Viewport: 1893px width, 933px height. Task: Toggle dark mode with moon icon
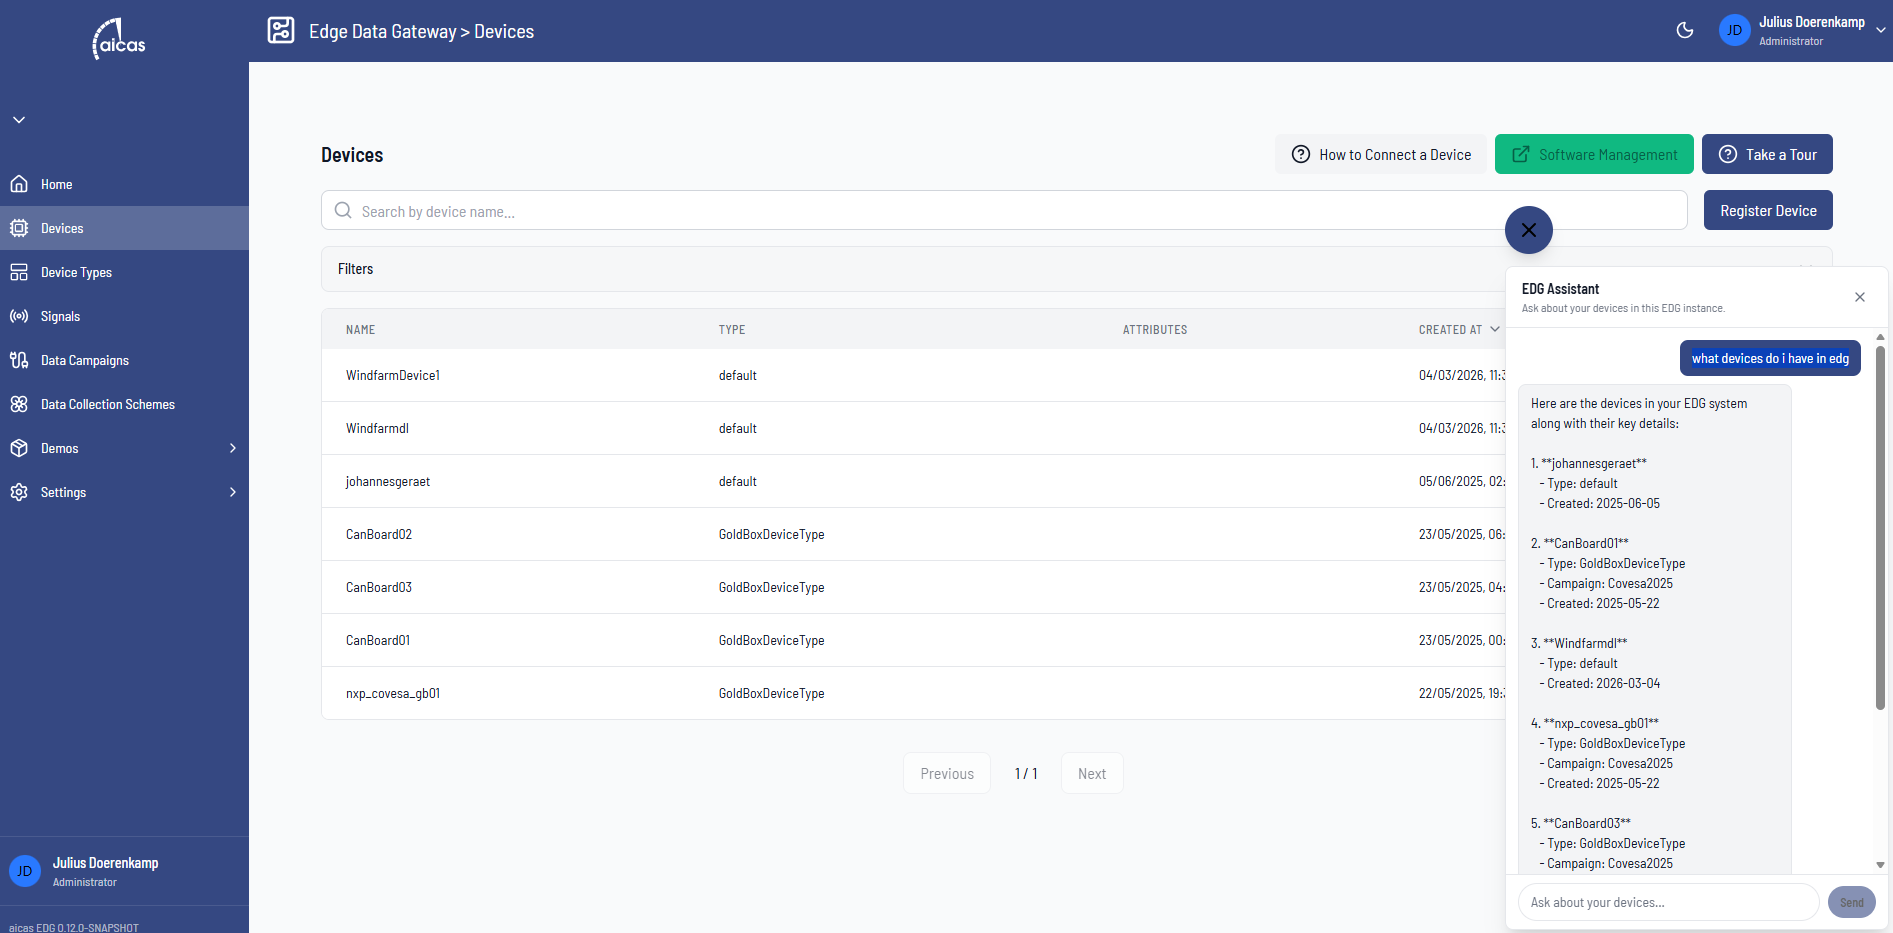tap(1684, 30)
